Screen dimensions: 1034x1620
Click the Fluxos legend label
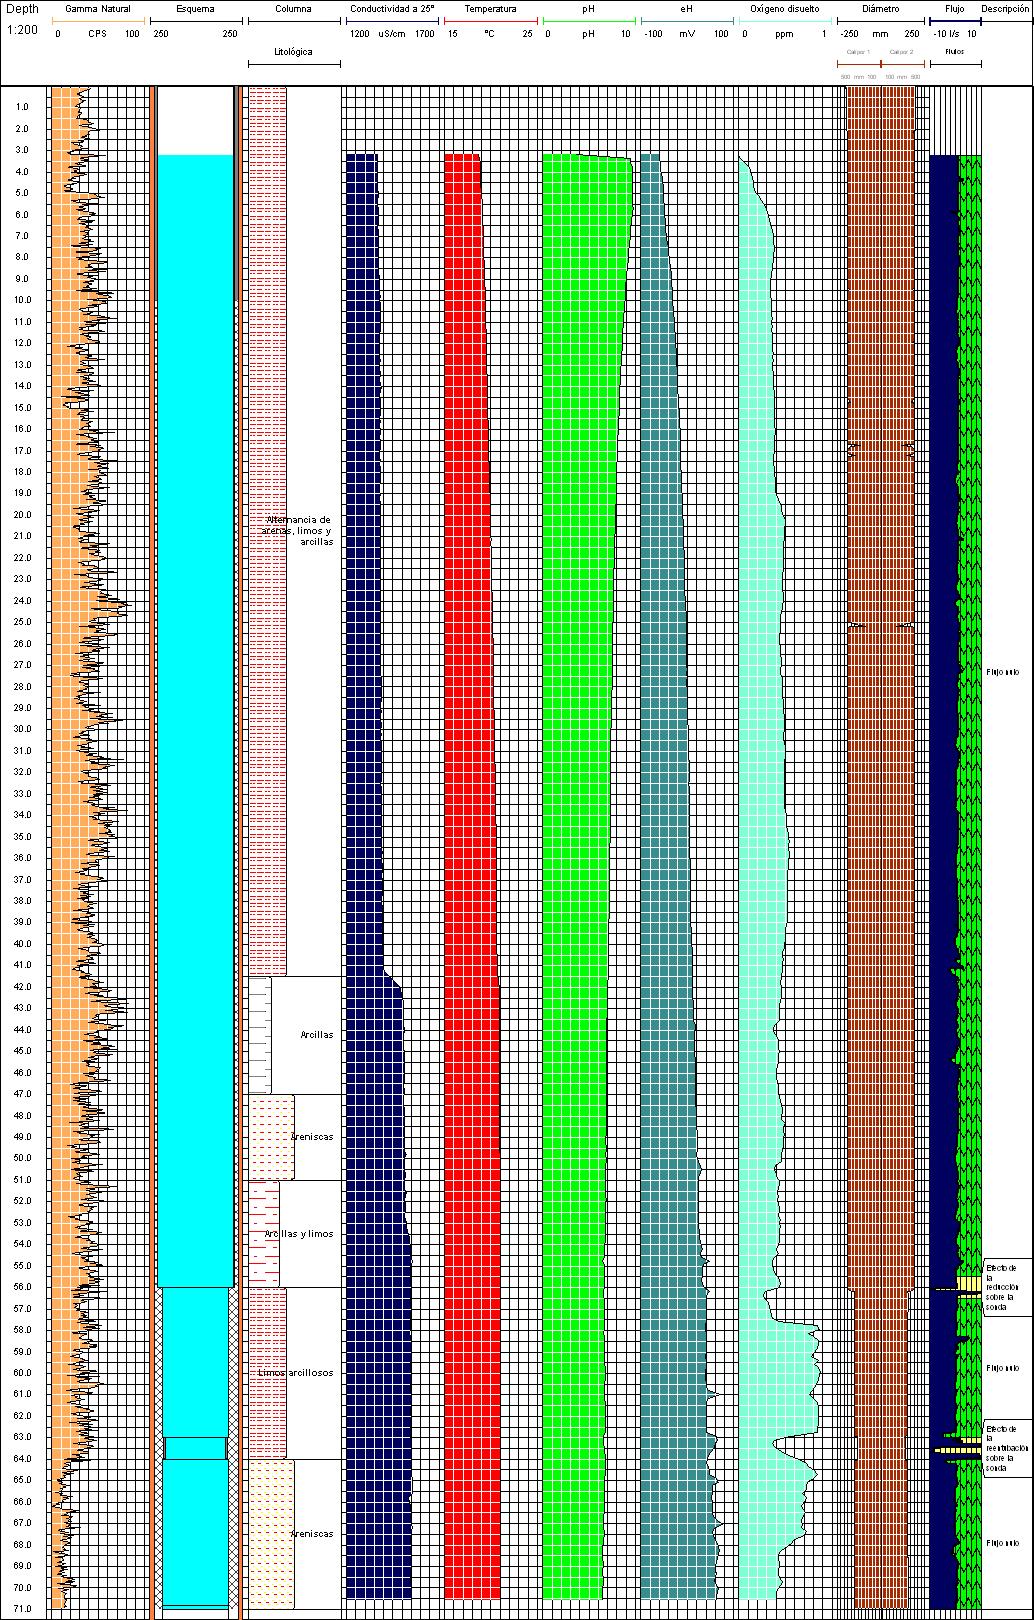tap(955, 51)
